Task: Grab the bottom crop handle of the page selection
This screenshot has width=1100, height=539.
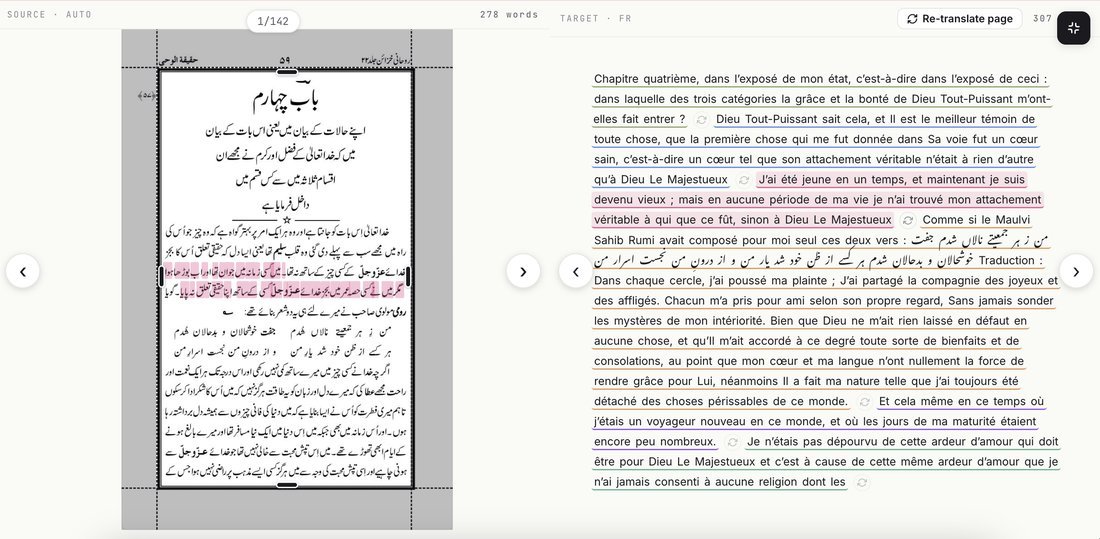Action: (x=286, y=484)
